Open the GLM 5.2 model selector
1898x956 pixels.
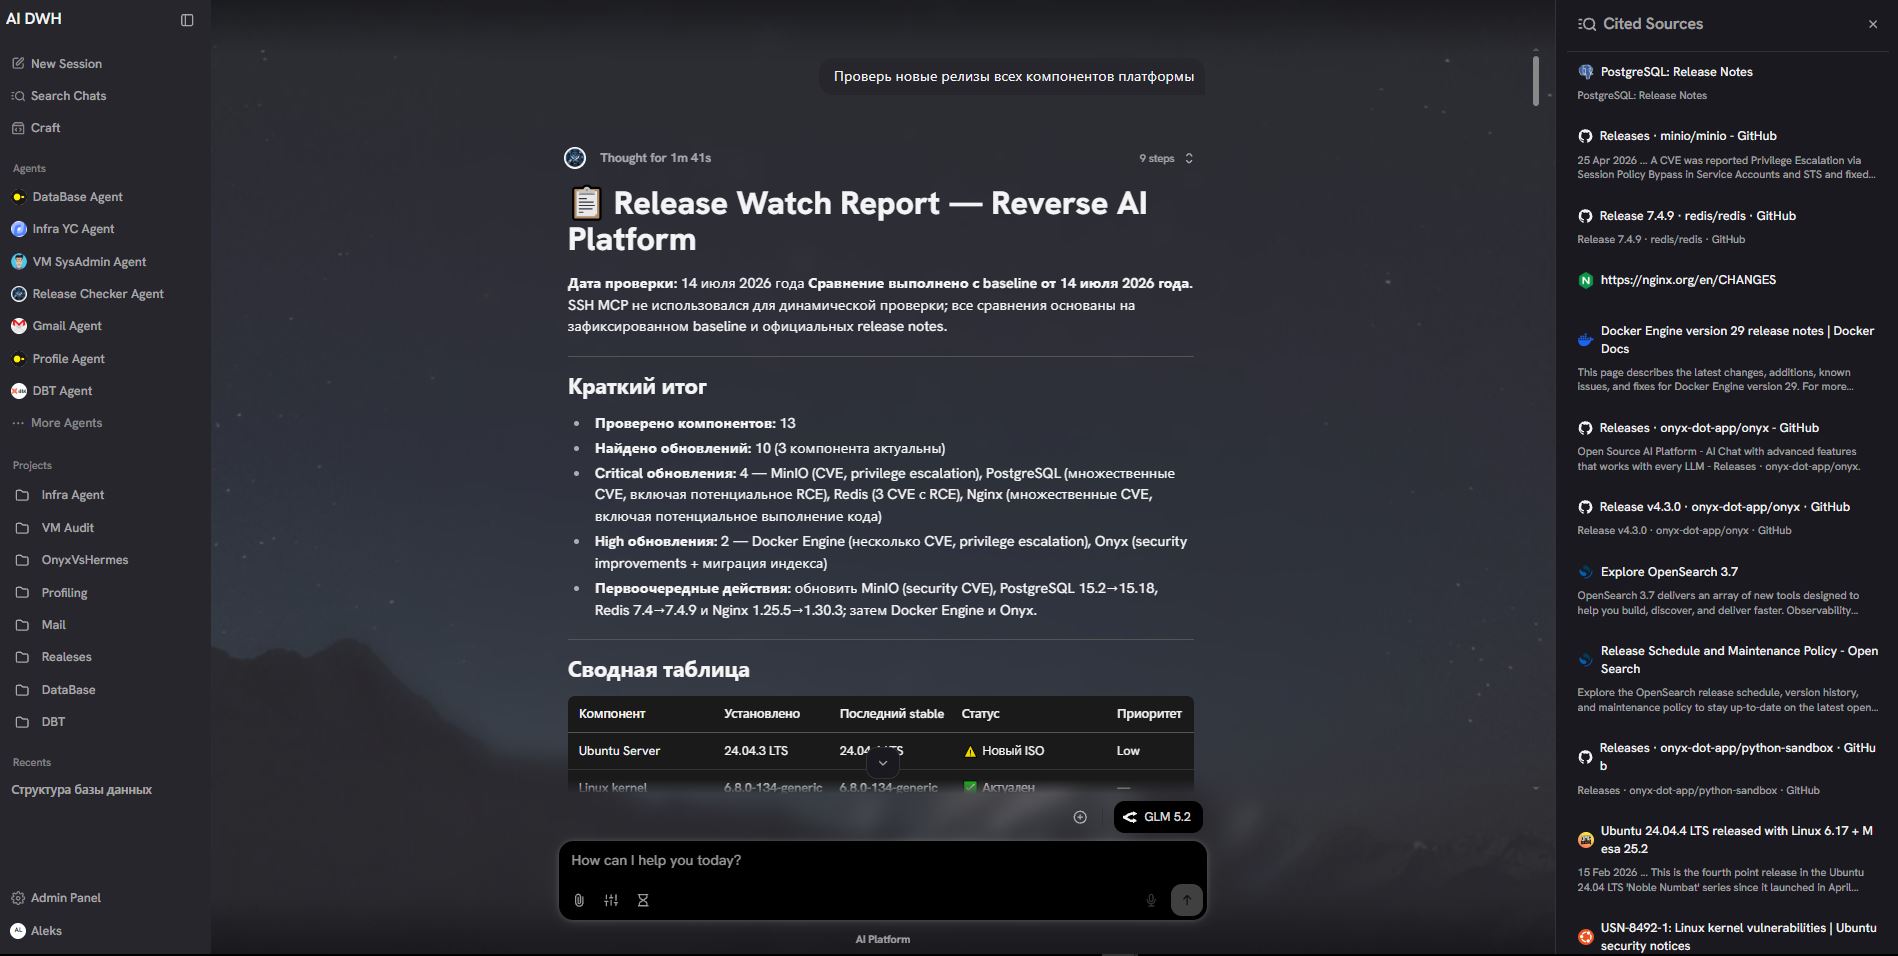[x=1158, y=817]
